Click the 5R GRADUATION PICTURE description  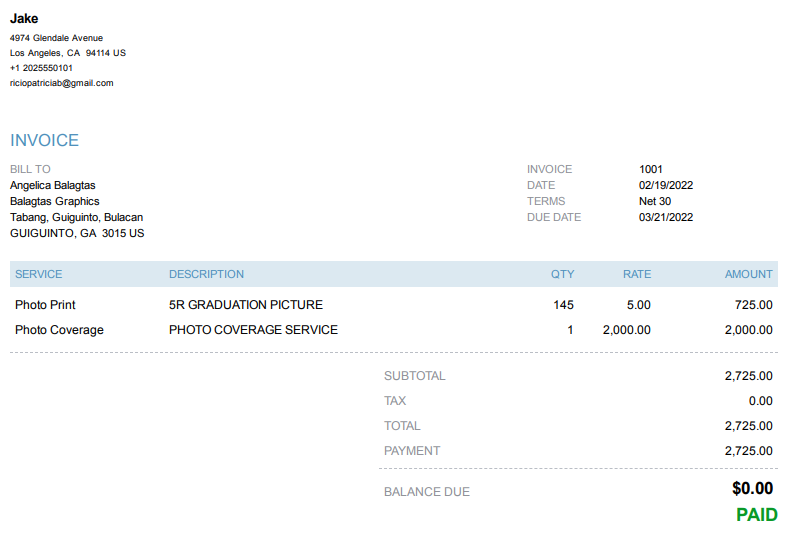tap(246, 305)
